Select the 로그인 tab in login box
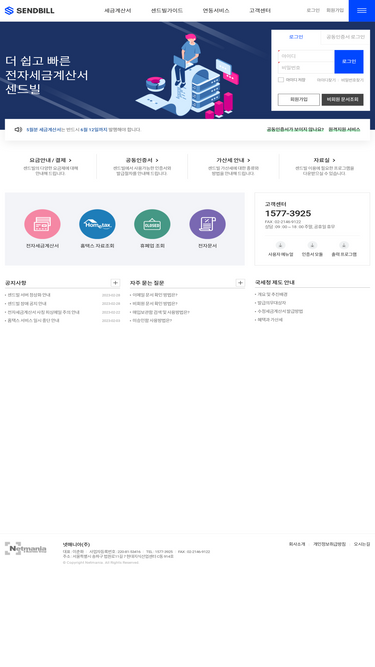The image size is (375, 667). click(x=296, y=37)
